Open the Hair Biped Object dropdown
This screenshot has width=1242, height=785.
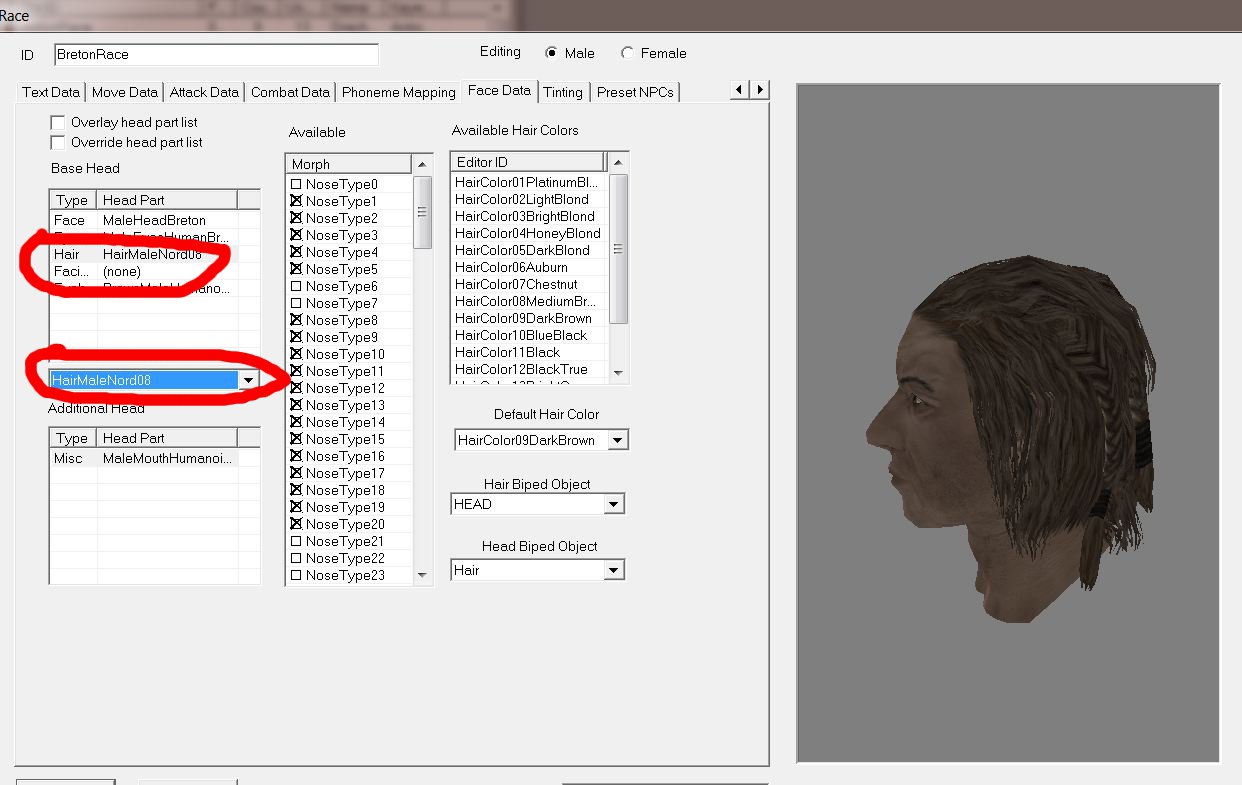pos(614,504)
